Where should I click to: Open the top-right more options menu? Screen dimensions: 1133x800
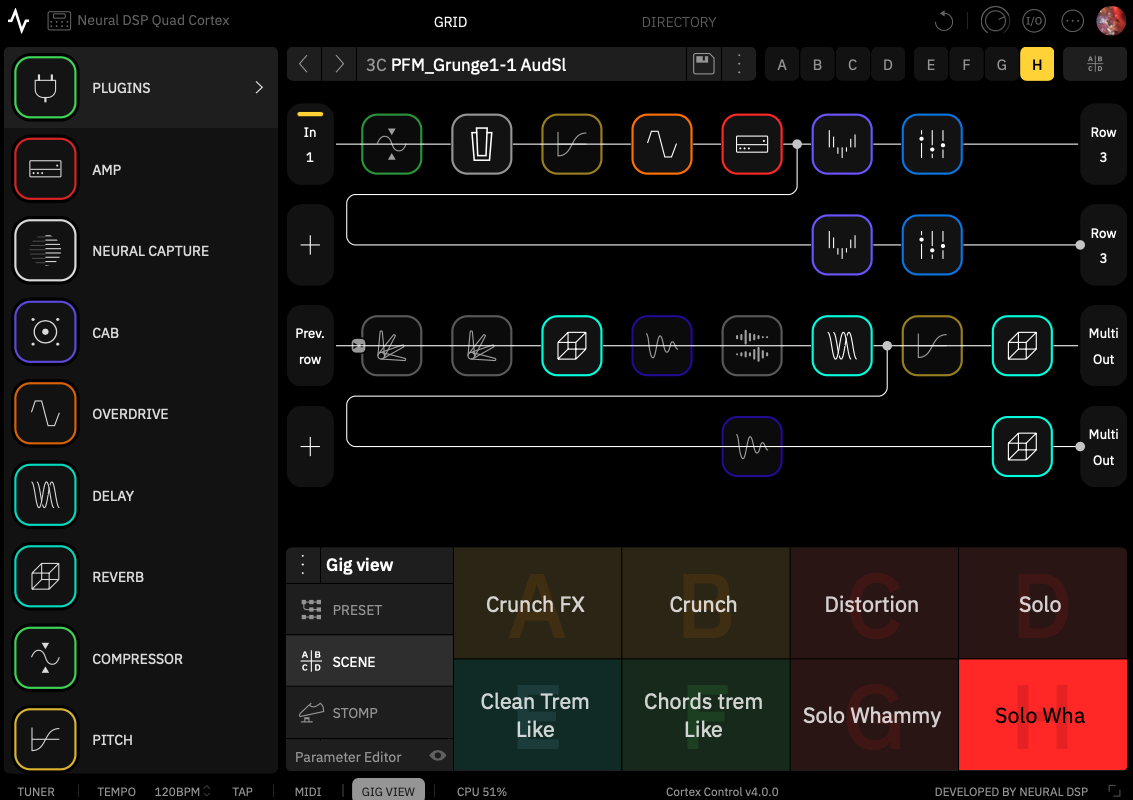(1072, 21)
